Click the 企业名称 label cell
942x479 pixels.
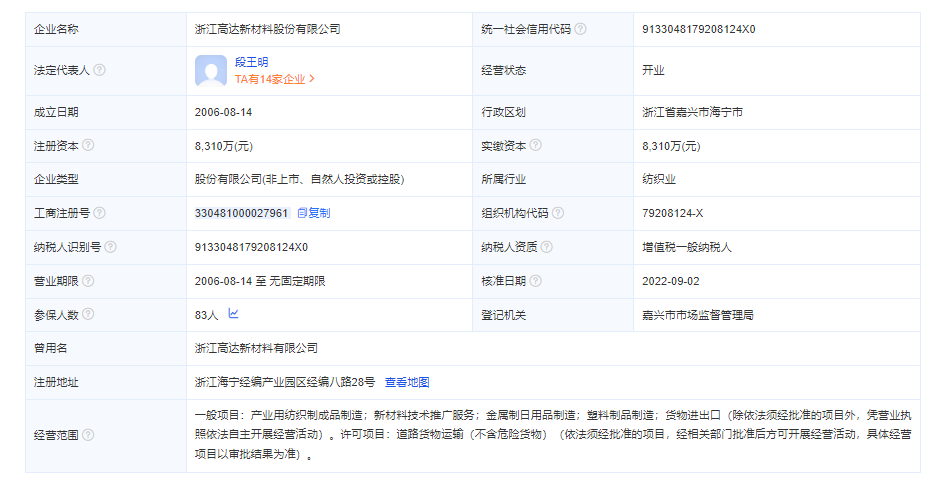[x=106, y=29]
